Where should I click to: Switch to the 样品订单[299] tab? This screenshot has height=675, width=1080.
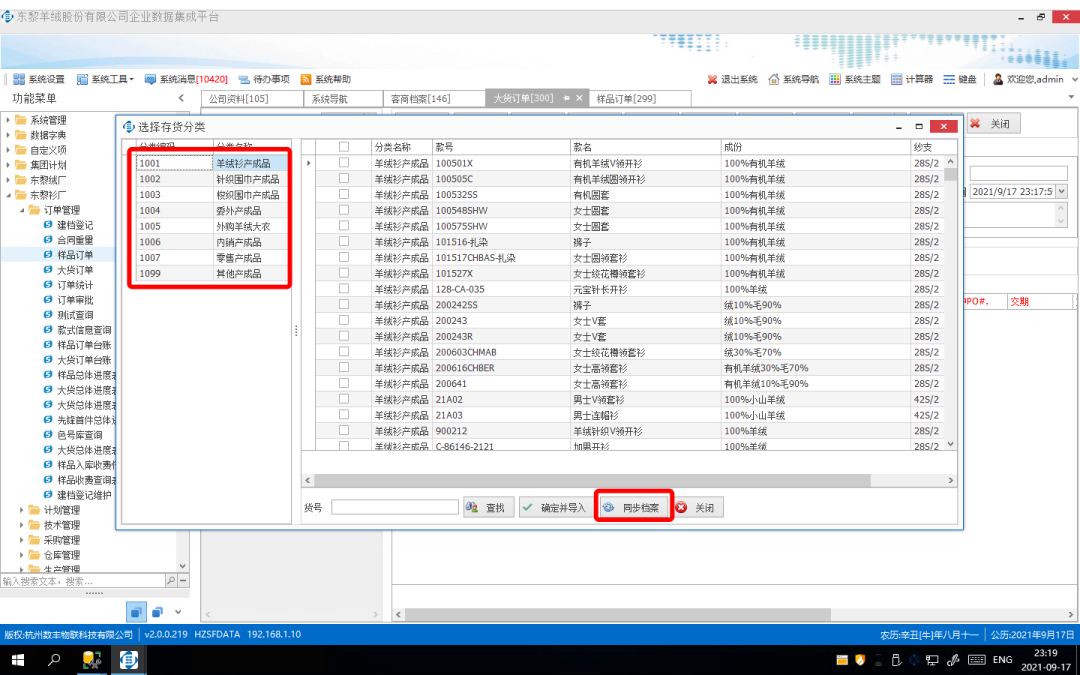[x=625, y=99]
